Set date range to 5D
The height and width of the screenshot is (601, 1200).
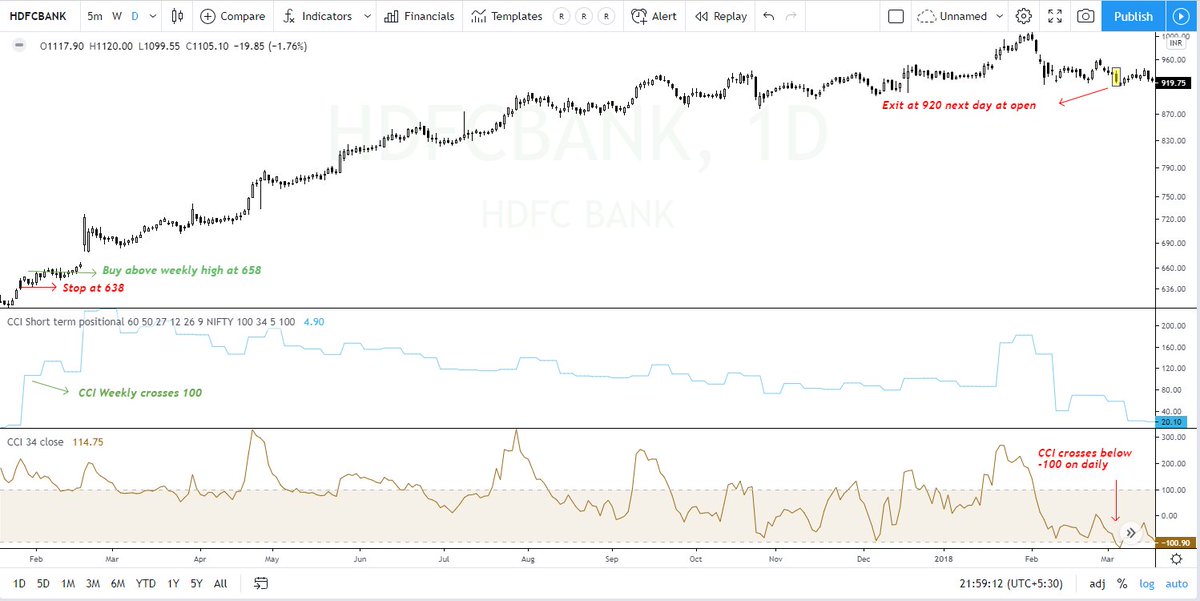pos(44,583)
